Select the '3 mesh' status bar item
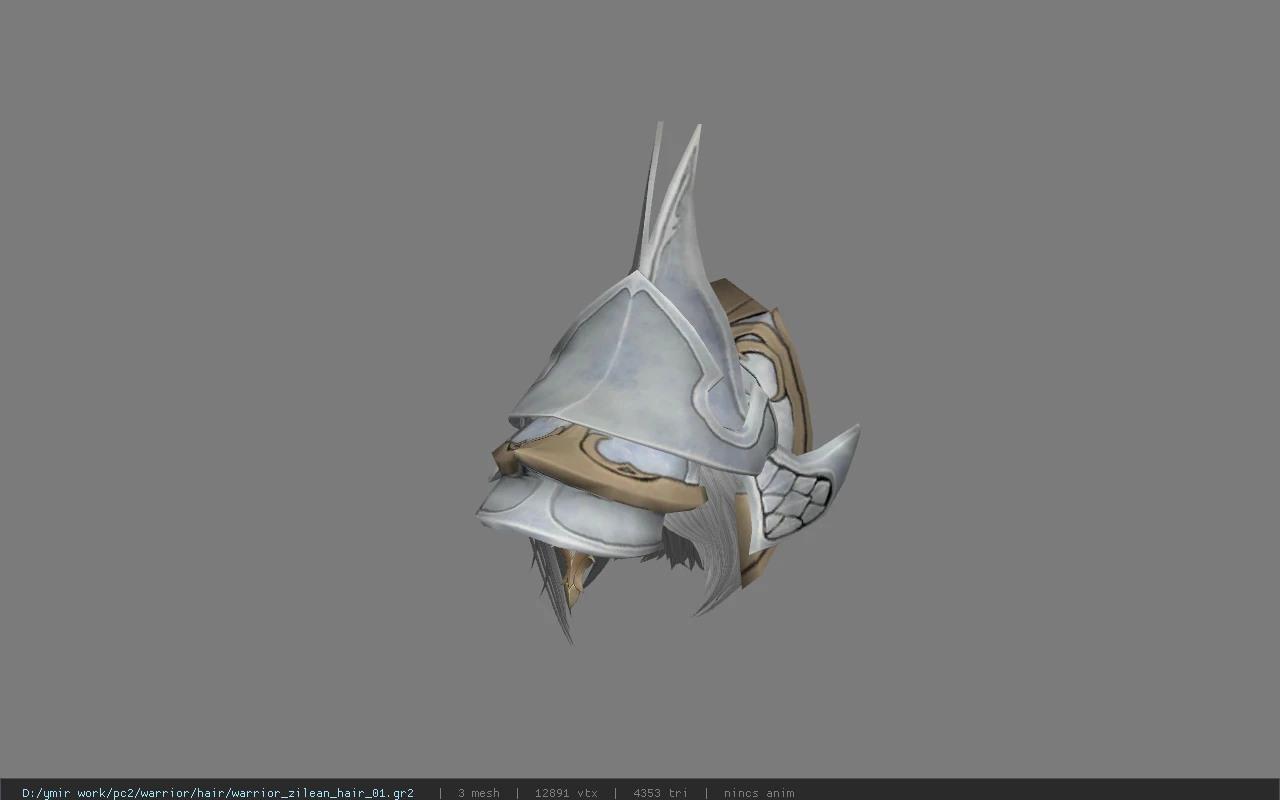The image size is (1280, 800). coord(478,793)
